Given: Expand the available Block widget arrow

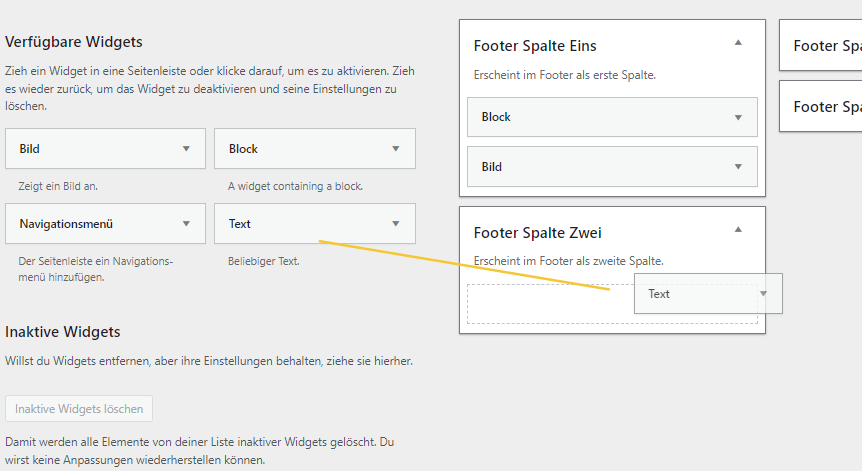Looking at the screenshot, I should pos(396,149).
